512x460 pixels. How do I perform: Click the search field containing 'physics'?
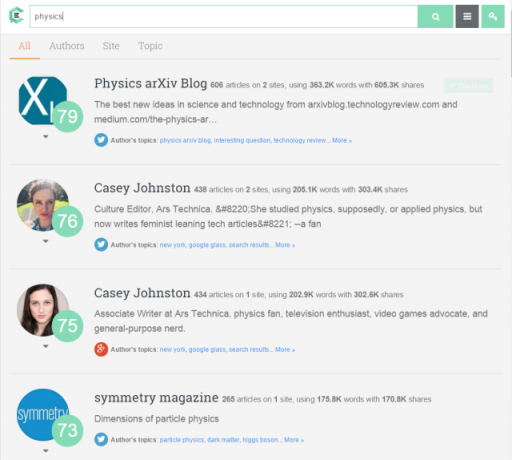[224, 16]
